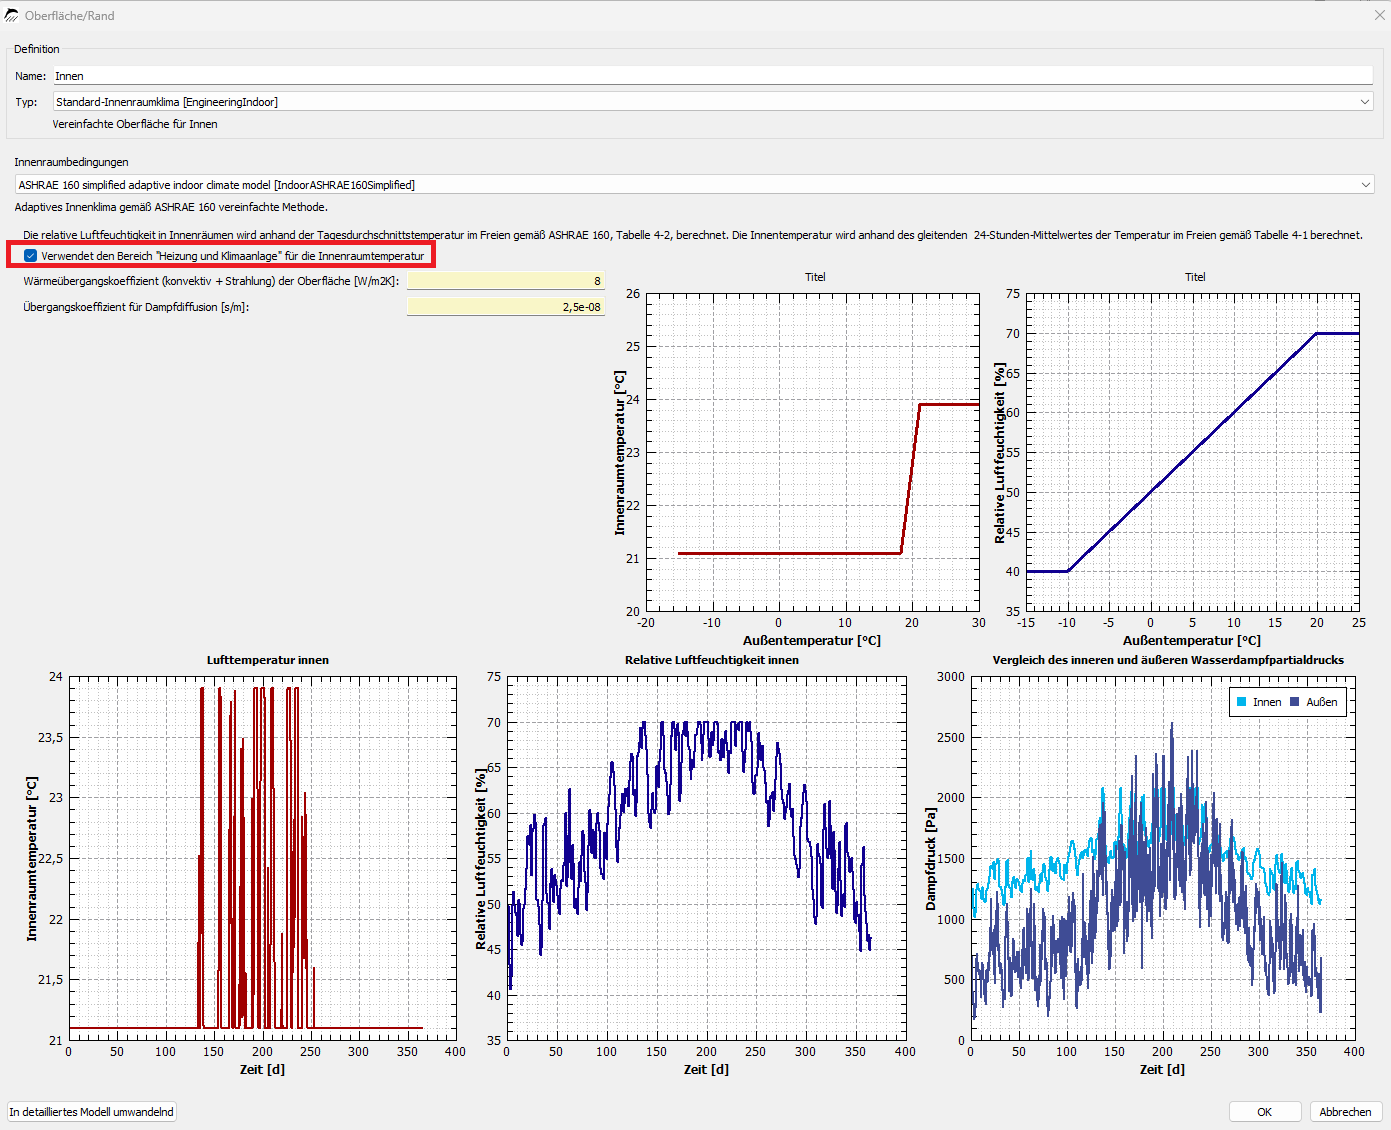
Task: Confirm the dialog with OK
Action: tap(1264, 1112)
